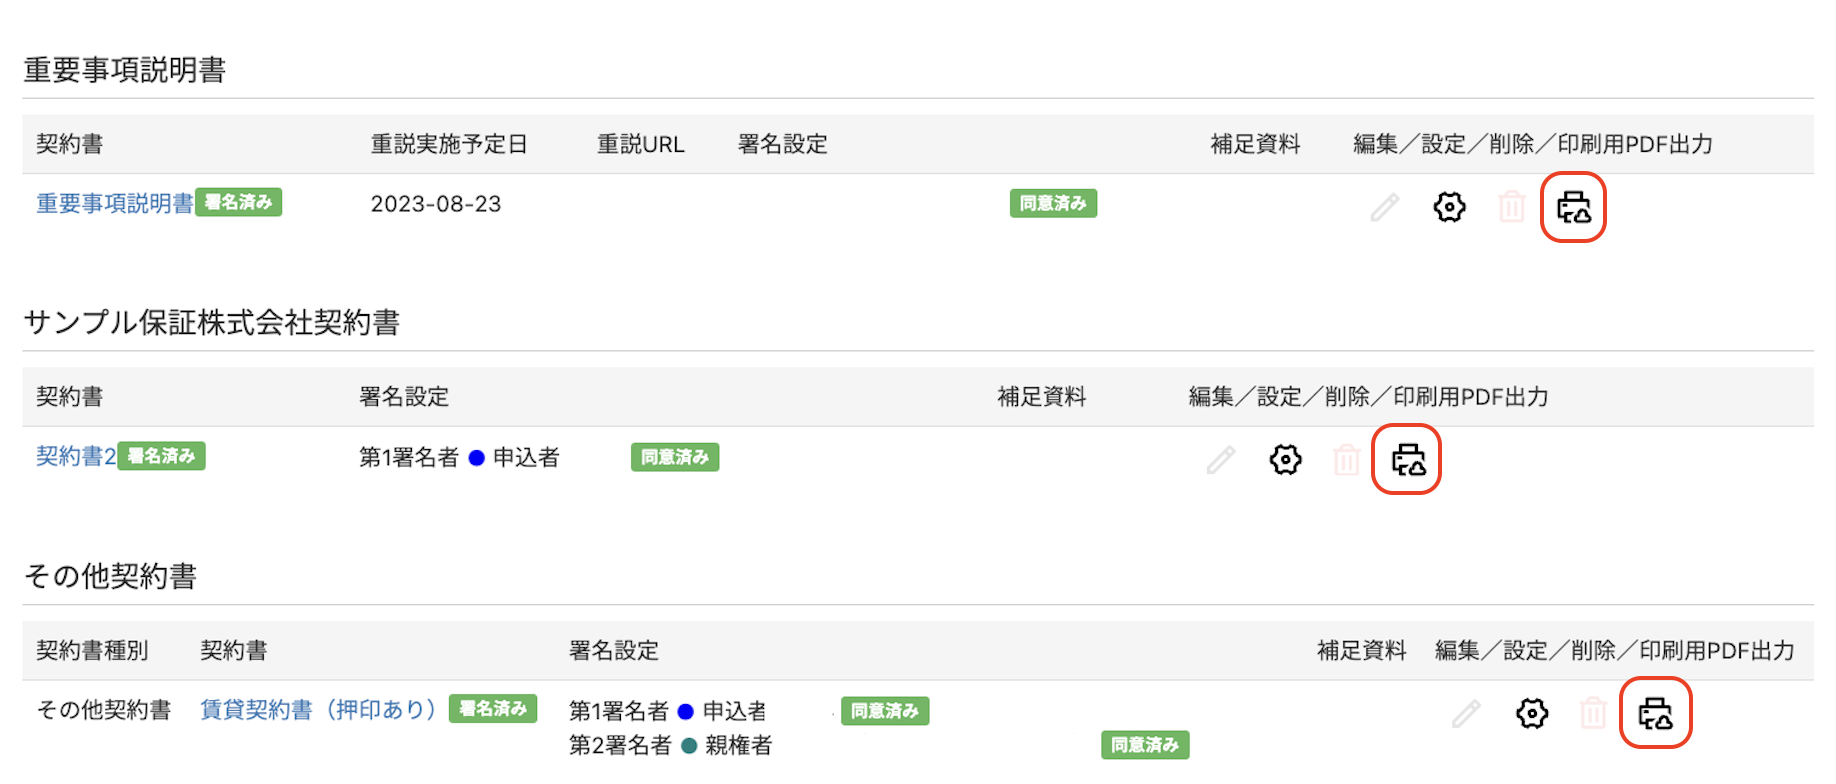Open settings gear for 契約書2 row
Viewport: 1836px width, 784px height.
(1286, 459)
